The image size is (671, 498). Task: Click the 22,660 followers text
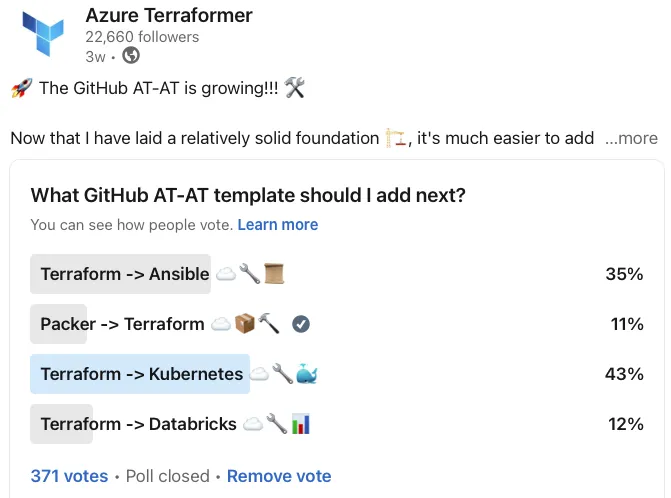coord(142,37)
